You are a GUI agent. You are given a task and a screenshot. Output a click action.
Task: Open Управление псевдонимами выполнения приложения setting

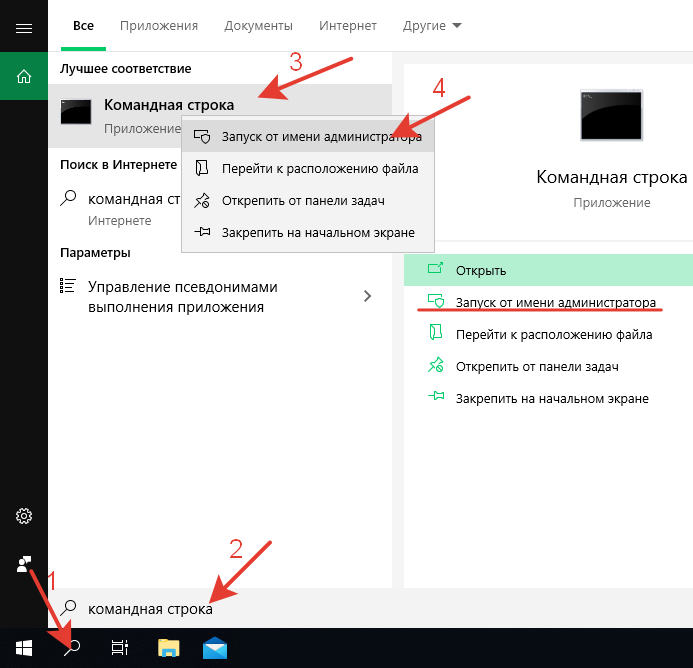220,296
